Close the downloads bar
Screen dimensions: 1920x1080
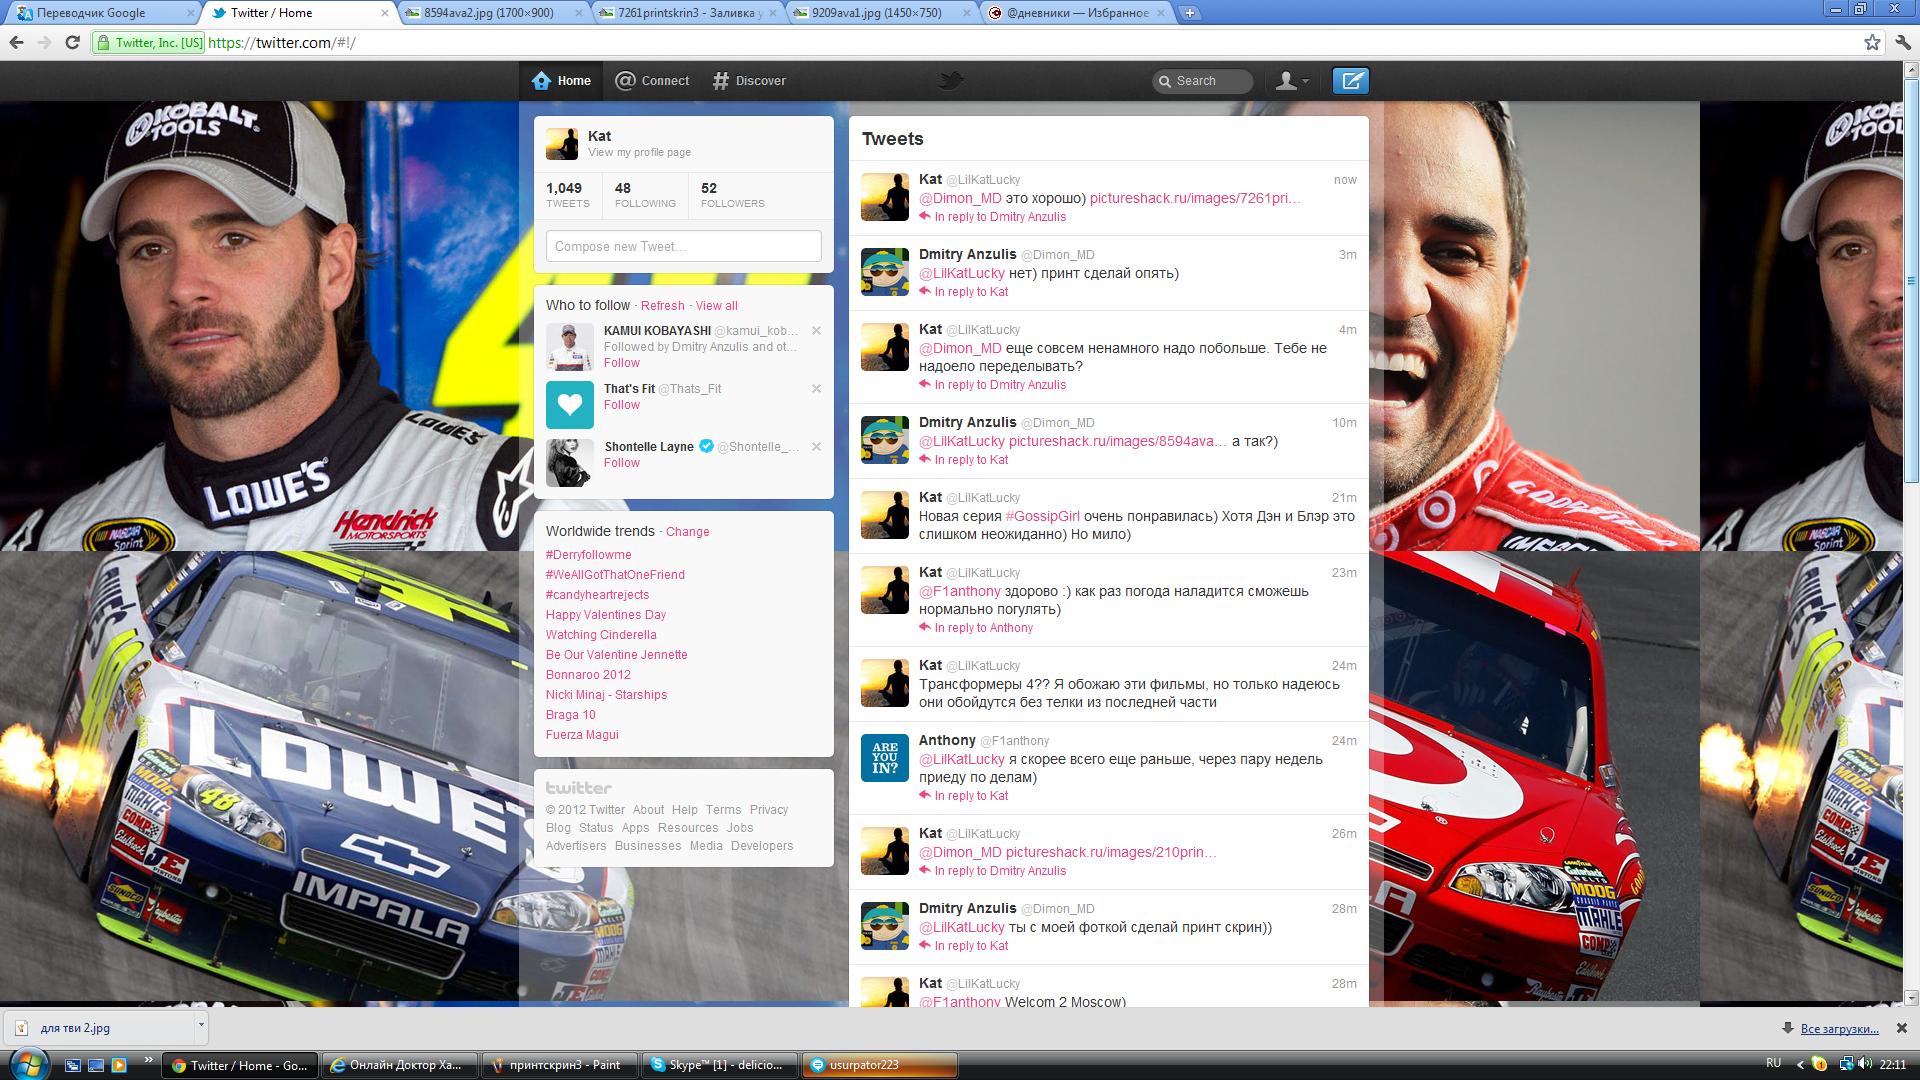point(1902,1028)
